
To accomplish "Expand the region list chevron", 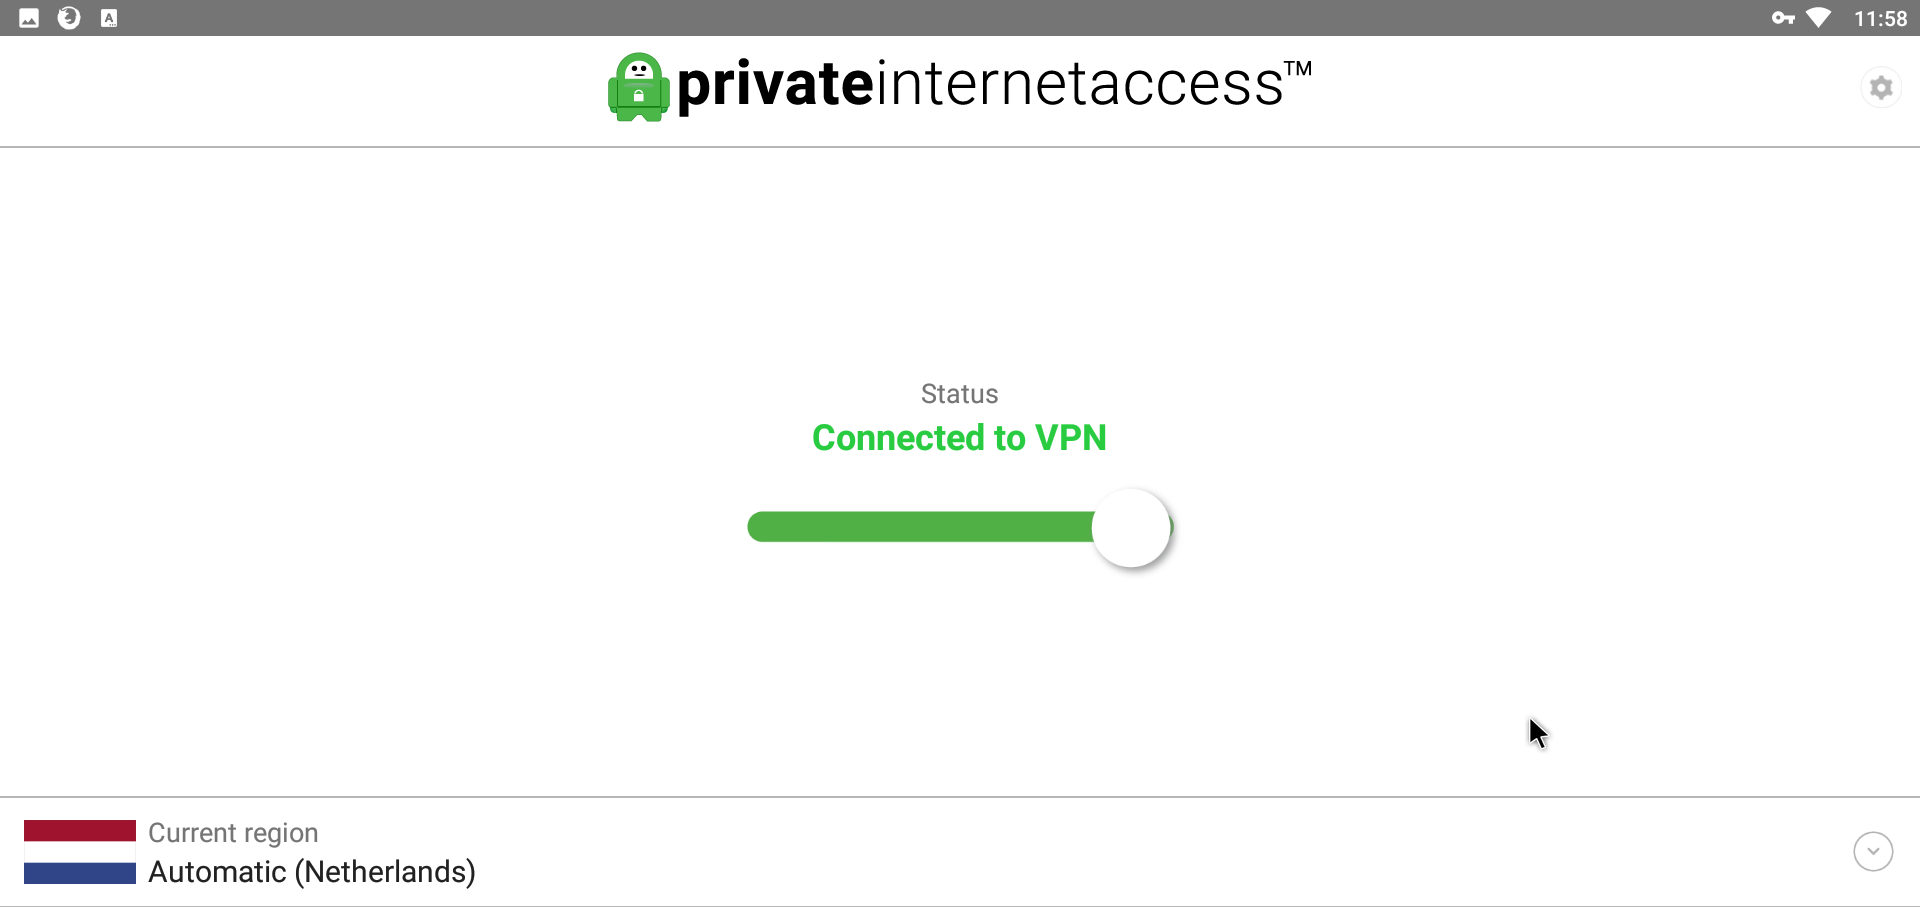I will click(1873, 852).
